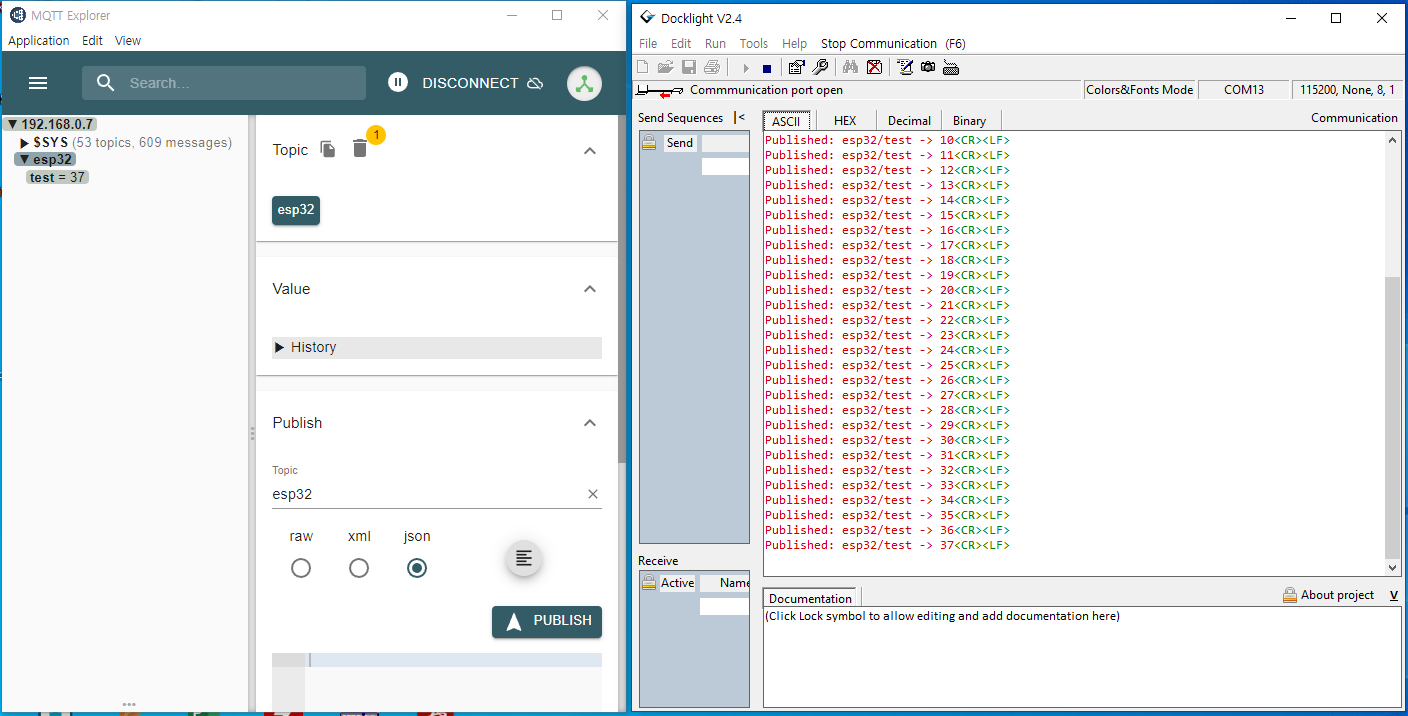Image resolution: width=1408 pixels, height=716 pixels.
Task: Open Application menu in MQTT Explorer
Action: coord(39,41)
